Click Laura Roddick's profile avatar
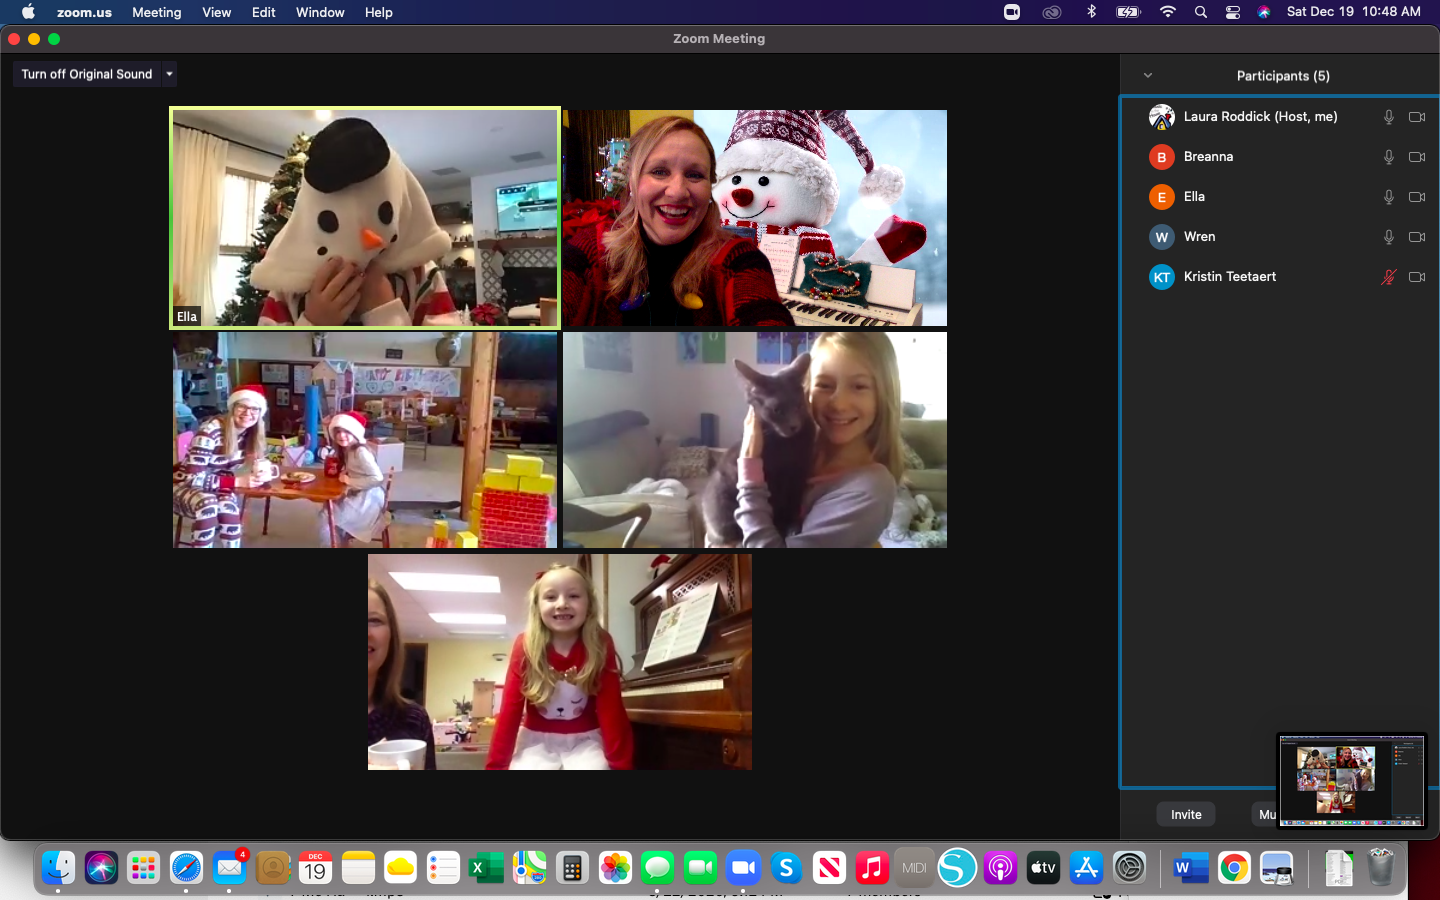This screenshot has width=1440, height=900. [x=1161, y=117]
